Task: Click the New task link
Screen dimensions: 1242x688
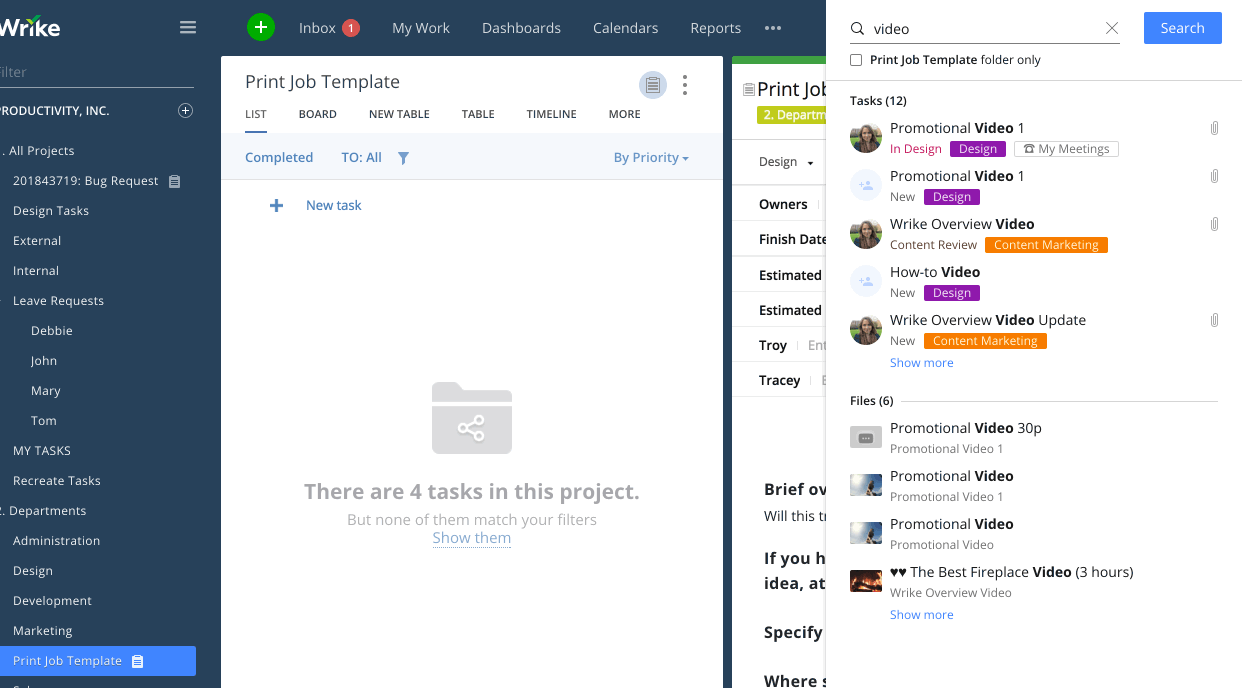Action: point(334,205)
